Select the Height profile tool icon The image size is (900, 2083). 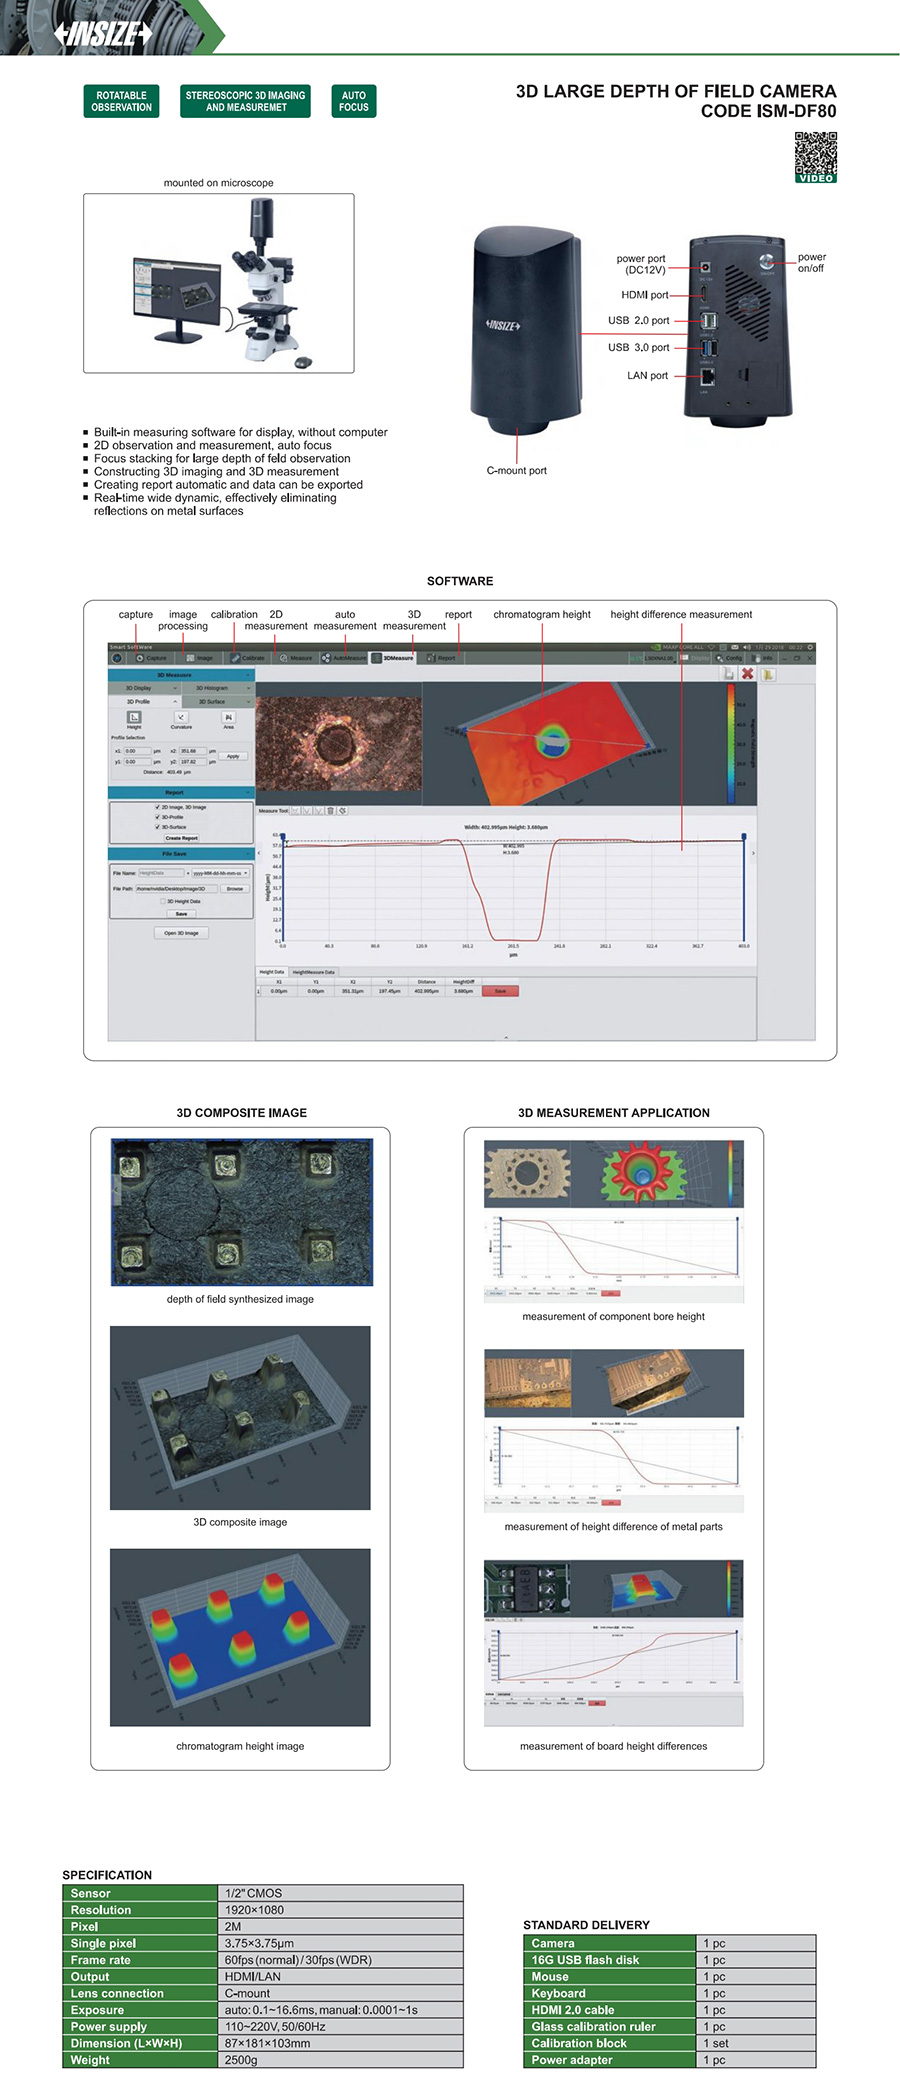[x=134, y=717]
